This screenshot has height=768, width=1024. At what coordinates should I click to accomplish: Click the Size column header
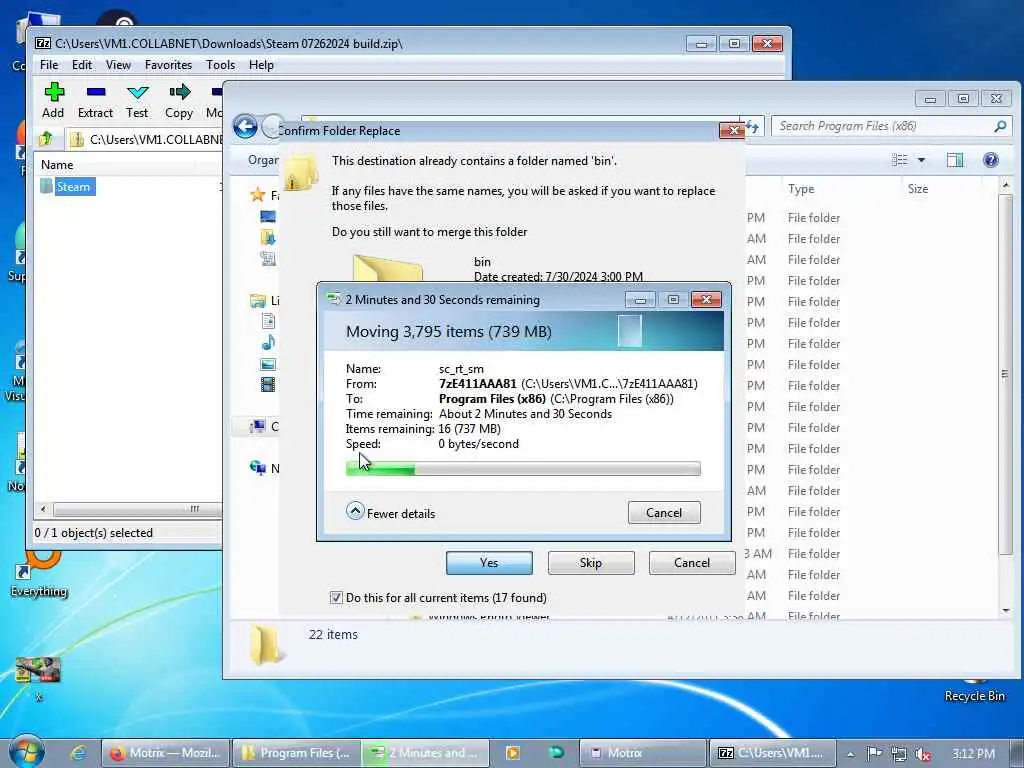tap(918, 189)
